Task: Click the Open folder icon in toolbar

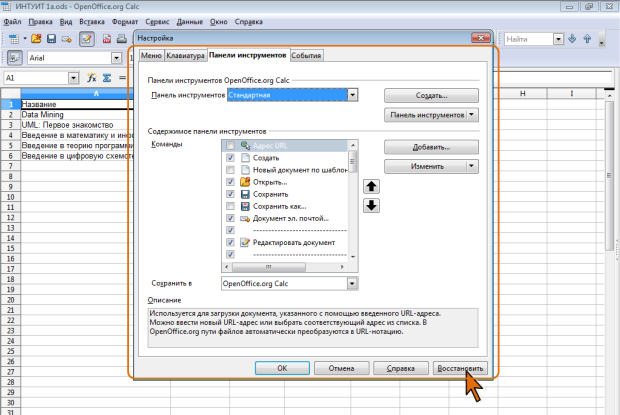Action: click(37, 40)
